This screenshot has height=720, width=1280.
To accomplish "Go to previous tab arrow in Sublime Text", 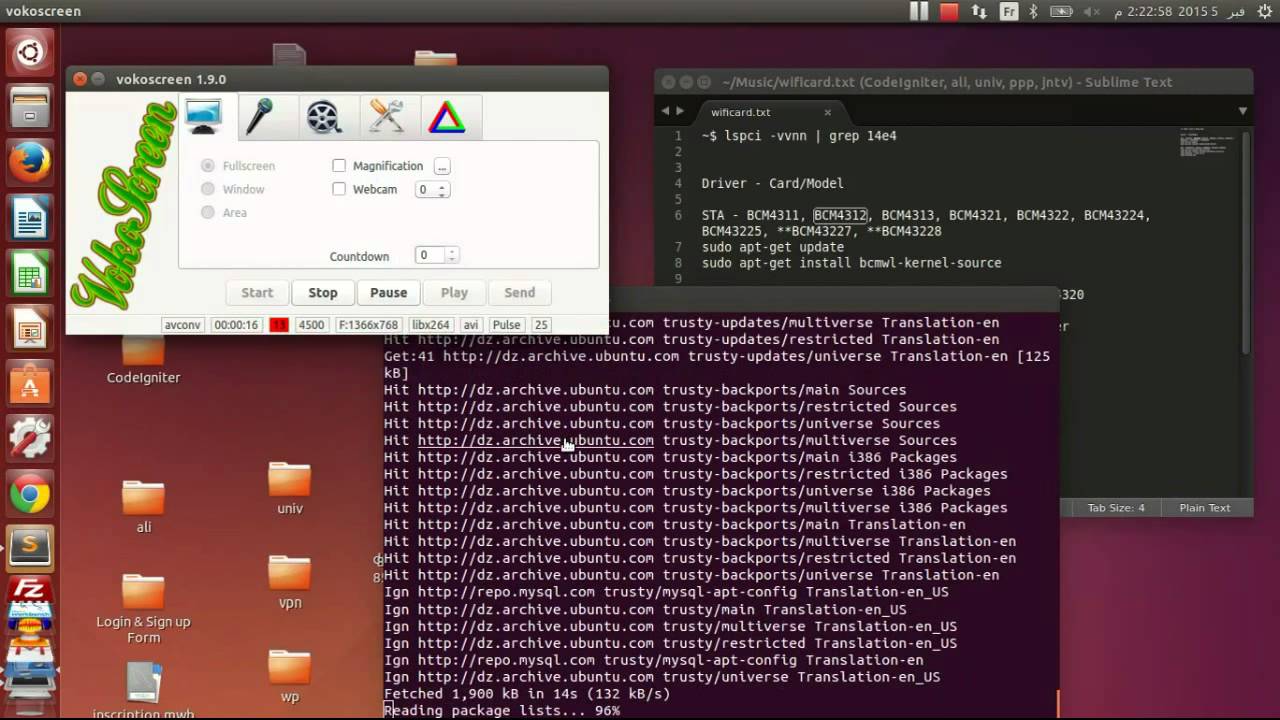I will coord(665,111).
